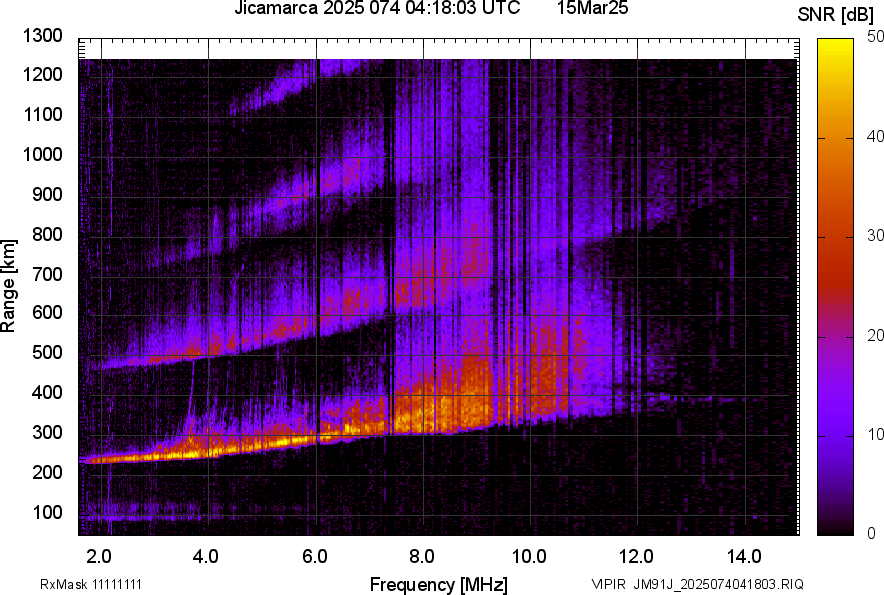The height and width of the screenshot is (595, 884).
Task: Click the colorbar tick value 20
Action: [x=876, y=335]
